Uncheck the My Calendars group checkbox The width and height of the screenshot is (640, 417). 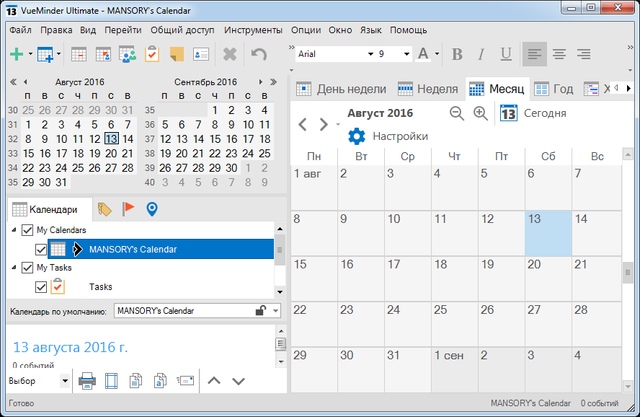pos(27,230)
